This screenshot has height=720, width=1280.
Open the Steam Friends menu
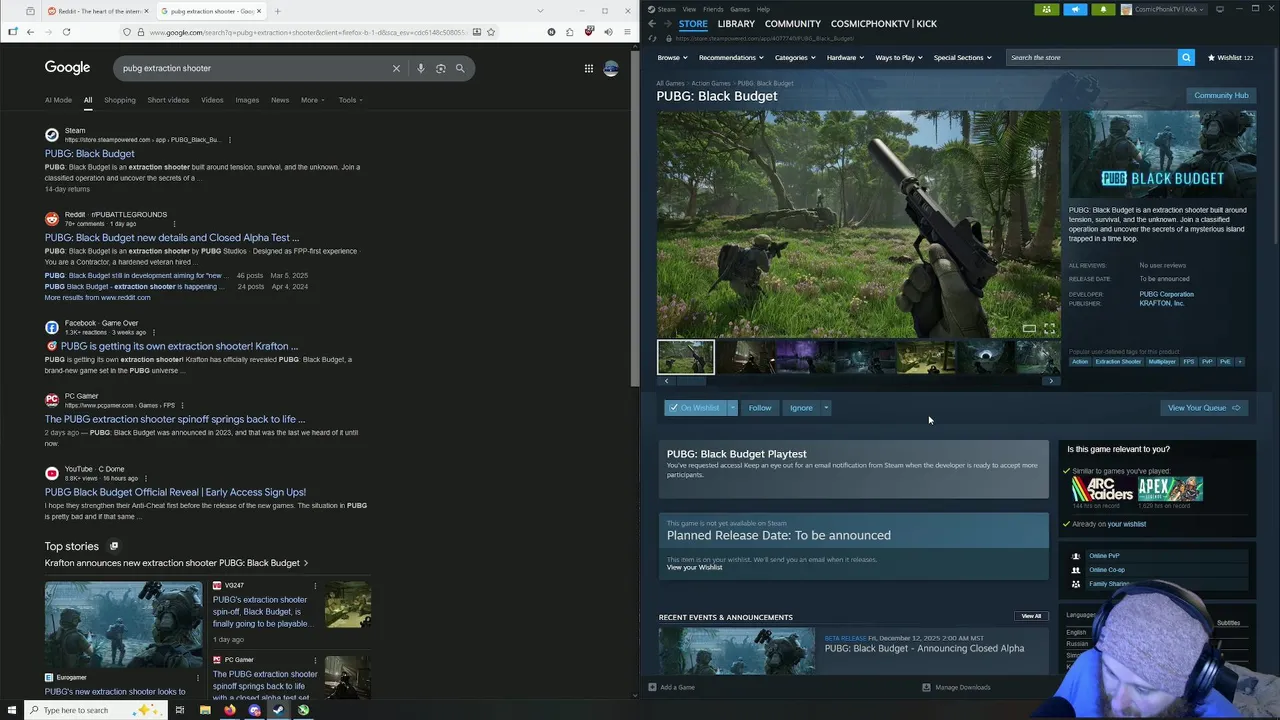(713, 9)
